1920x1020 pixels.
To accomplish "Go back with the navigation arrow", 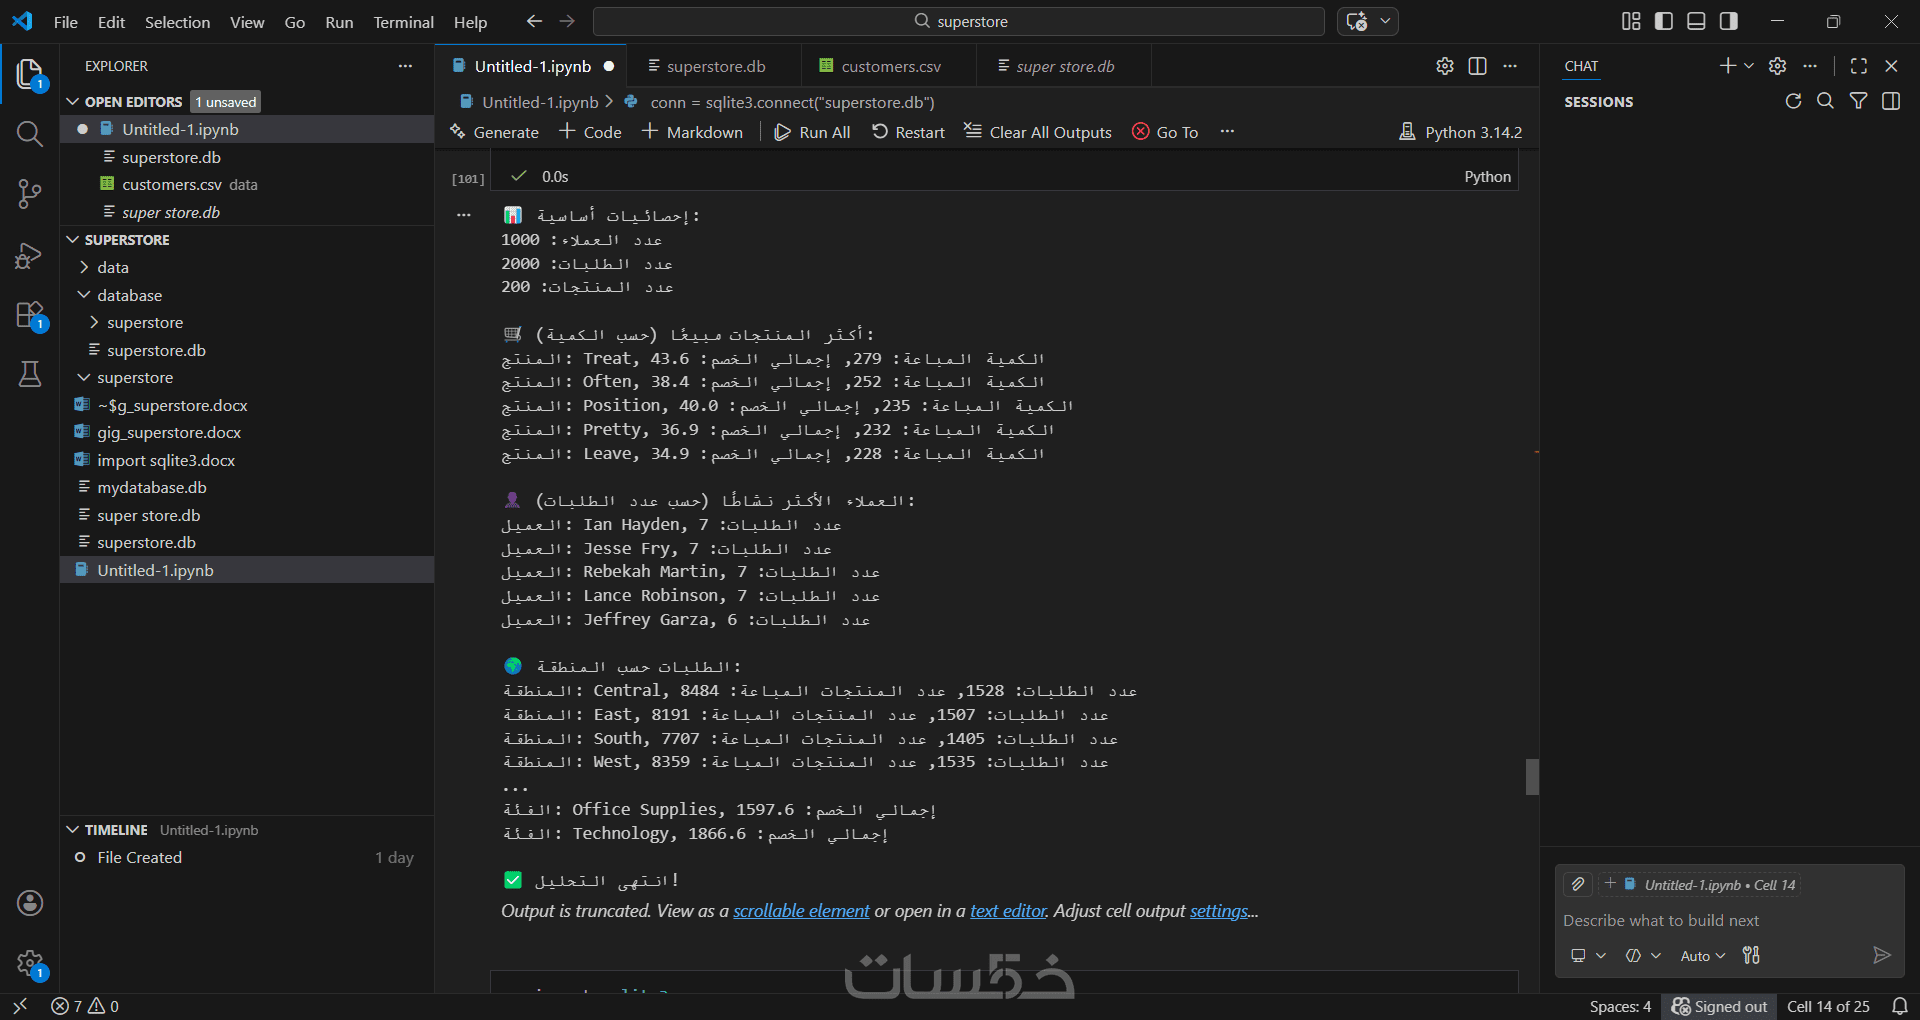I will [x=534, y=21].
